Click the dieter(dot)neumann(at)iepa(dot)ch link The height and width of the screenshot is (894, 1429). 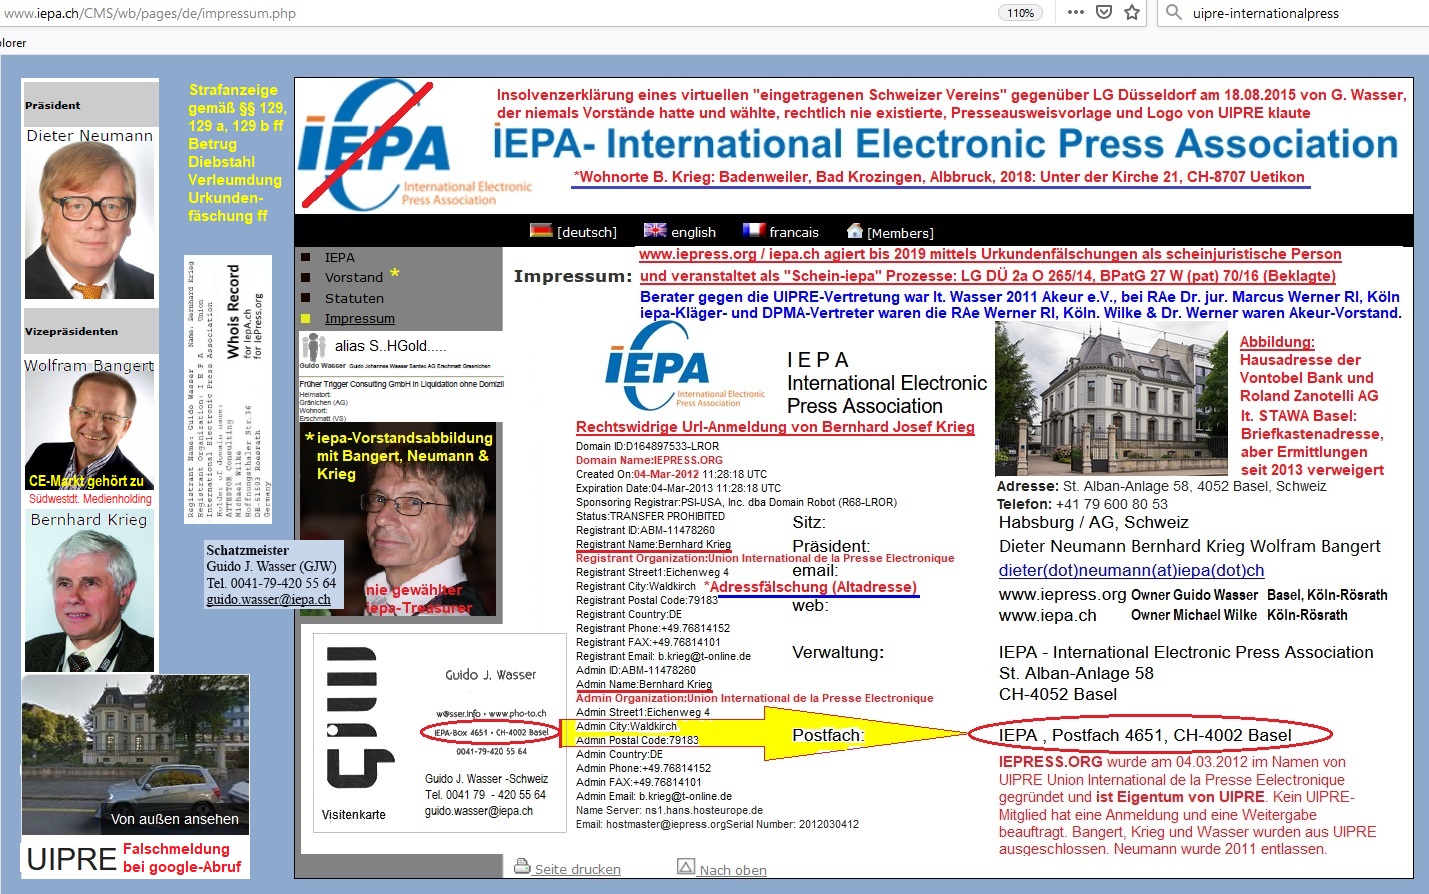click(x=1131, y=570)
